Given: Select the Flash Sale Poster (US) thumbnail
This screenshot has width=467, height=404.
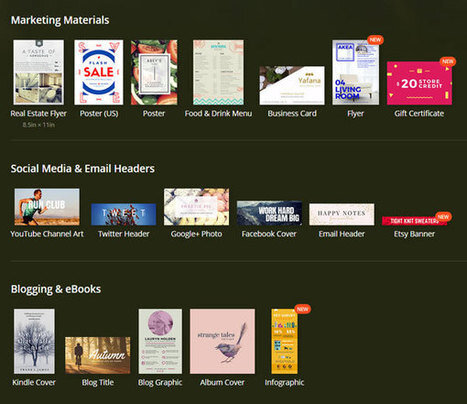Looking at the screenshot, I should (99, 72).
